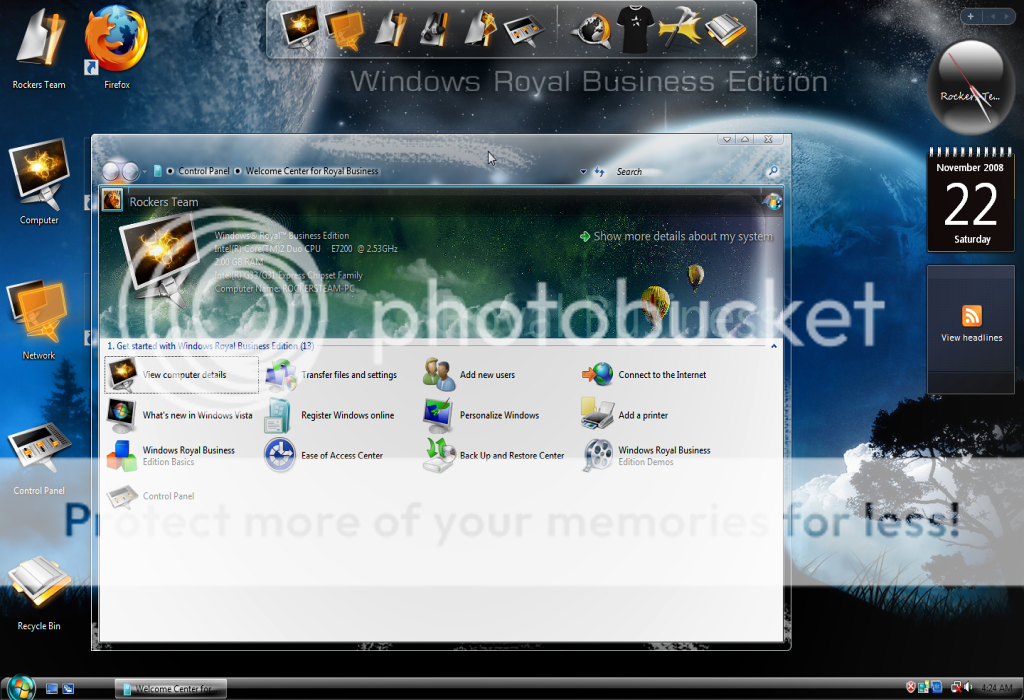Select Welcome Center taskbar button
The image size is (1024, 700).
(x=171, y=688)
